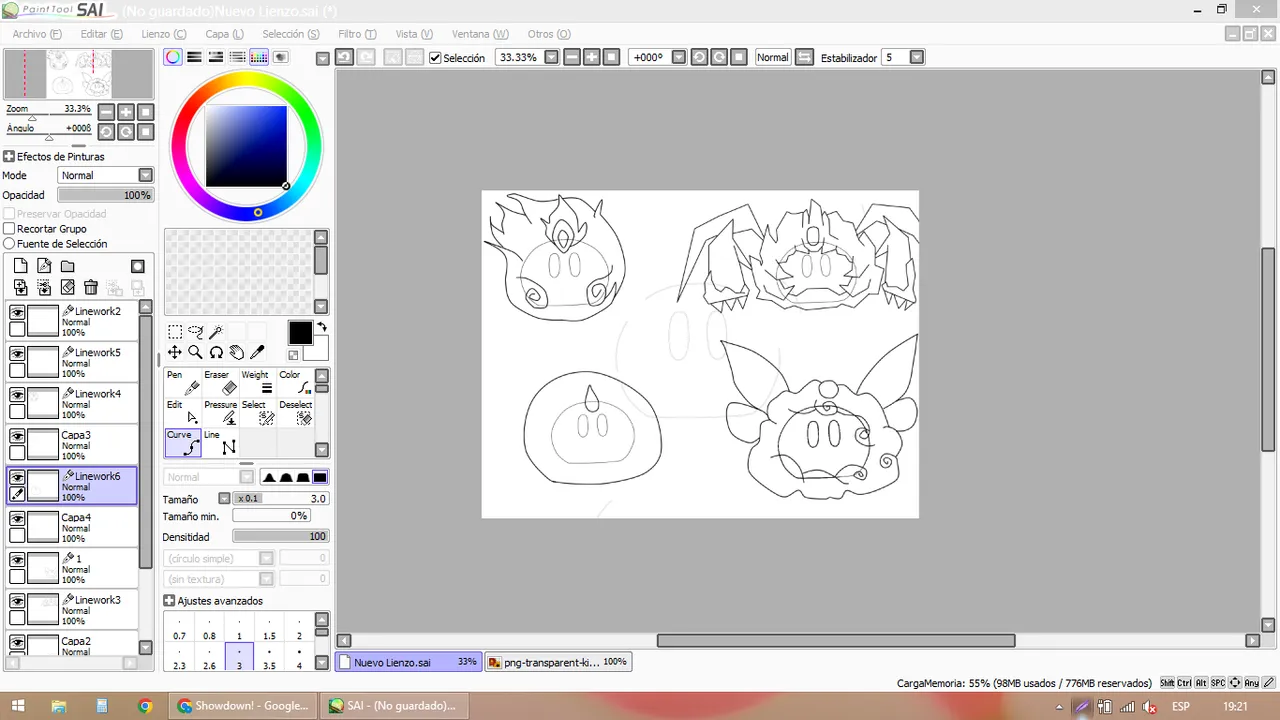This screenshot has width=1280, height=720.
Task: Open the Showdown Google Chrome taskbar window
Action: click(244, 706)
